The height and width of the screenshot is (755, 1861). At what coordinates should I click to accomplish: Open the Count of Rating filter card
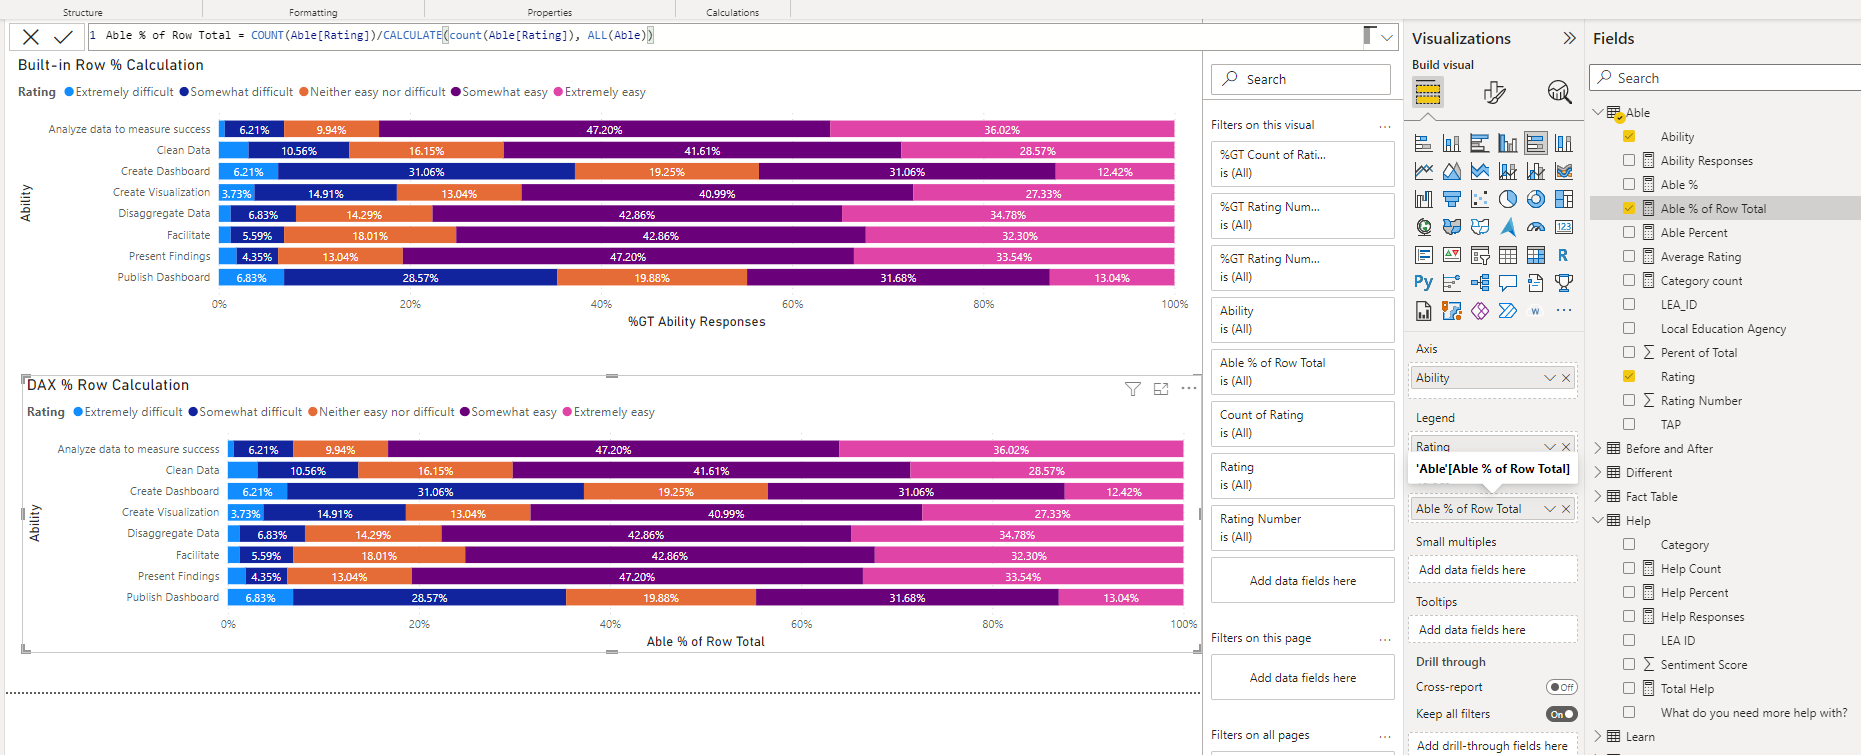[1302, 424]
